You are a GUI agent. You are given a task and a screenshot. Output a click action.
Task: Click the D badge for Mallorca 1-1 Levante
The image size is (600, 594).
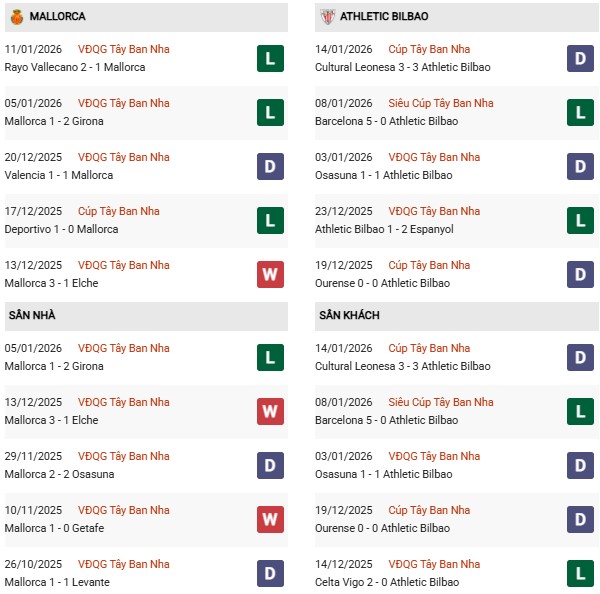click(x=270, y=574)
